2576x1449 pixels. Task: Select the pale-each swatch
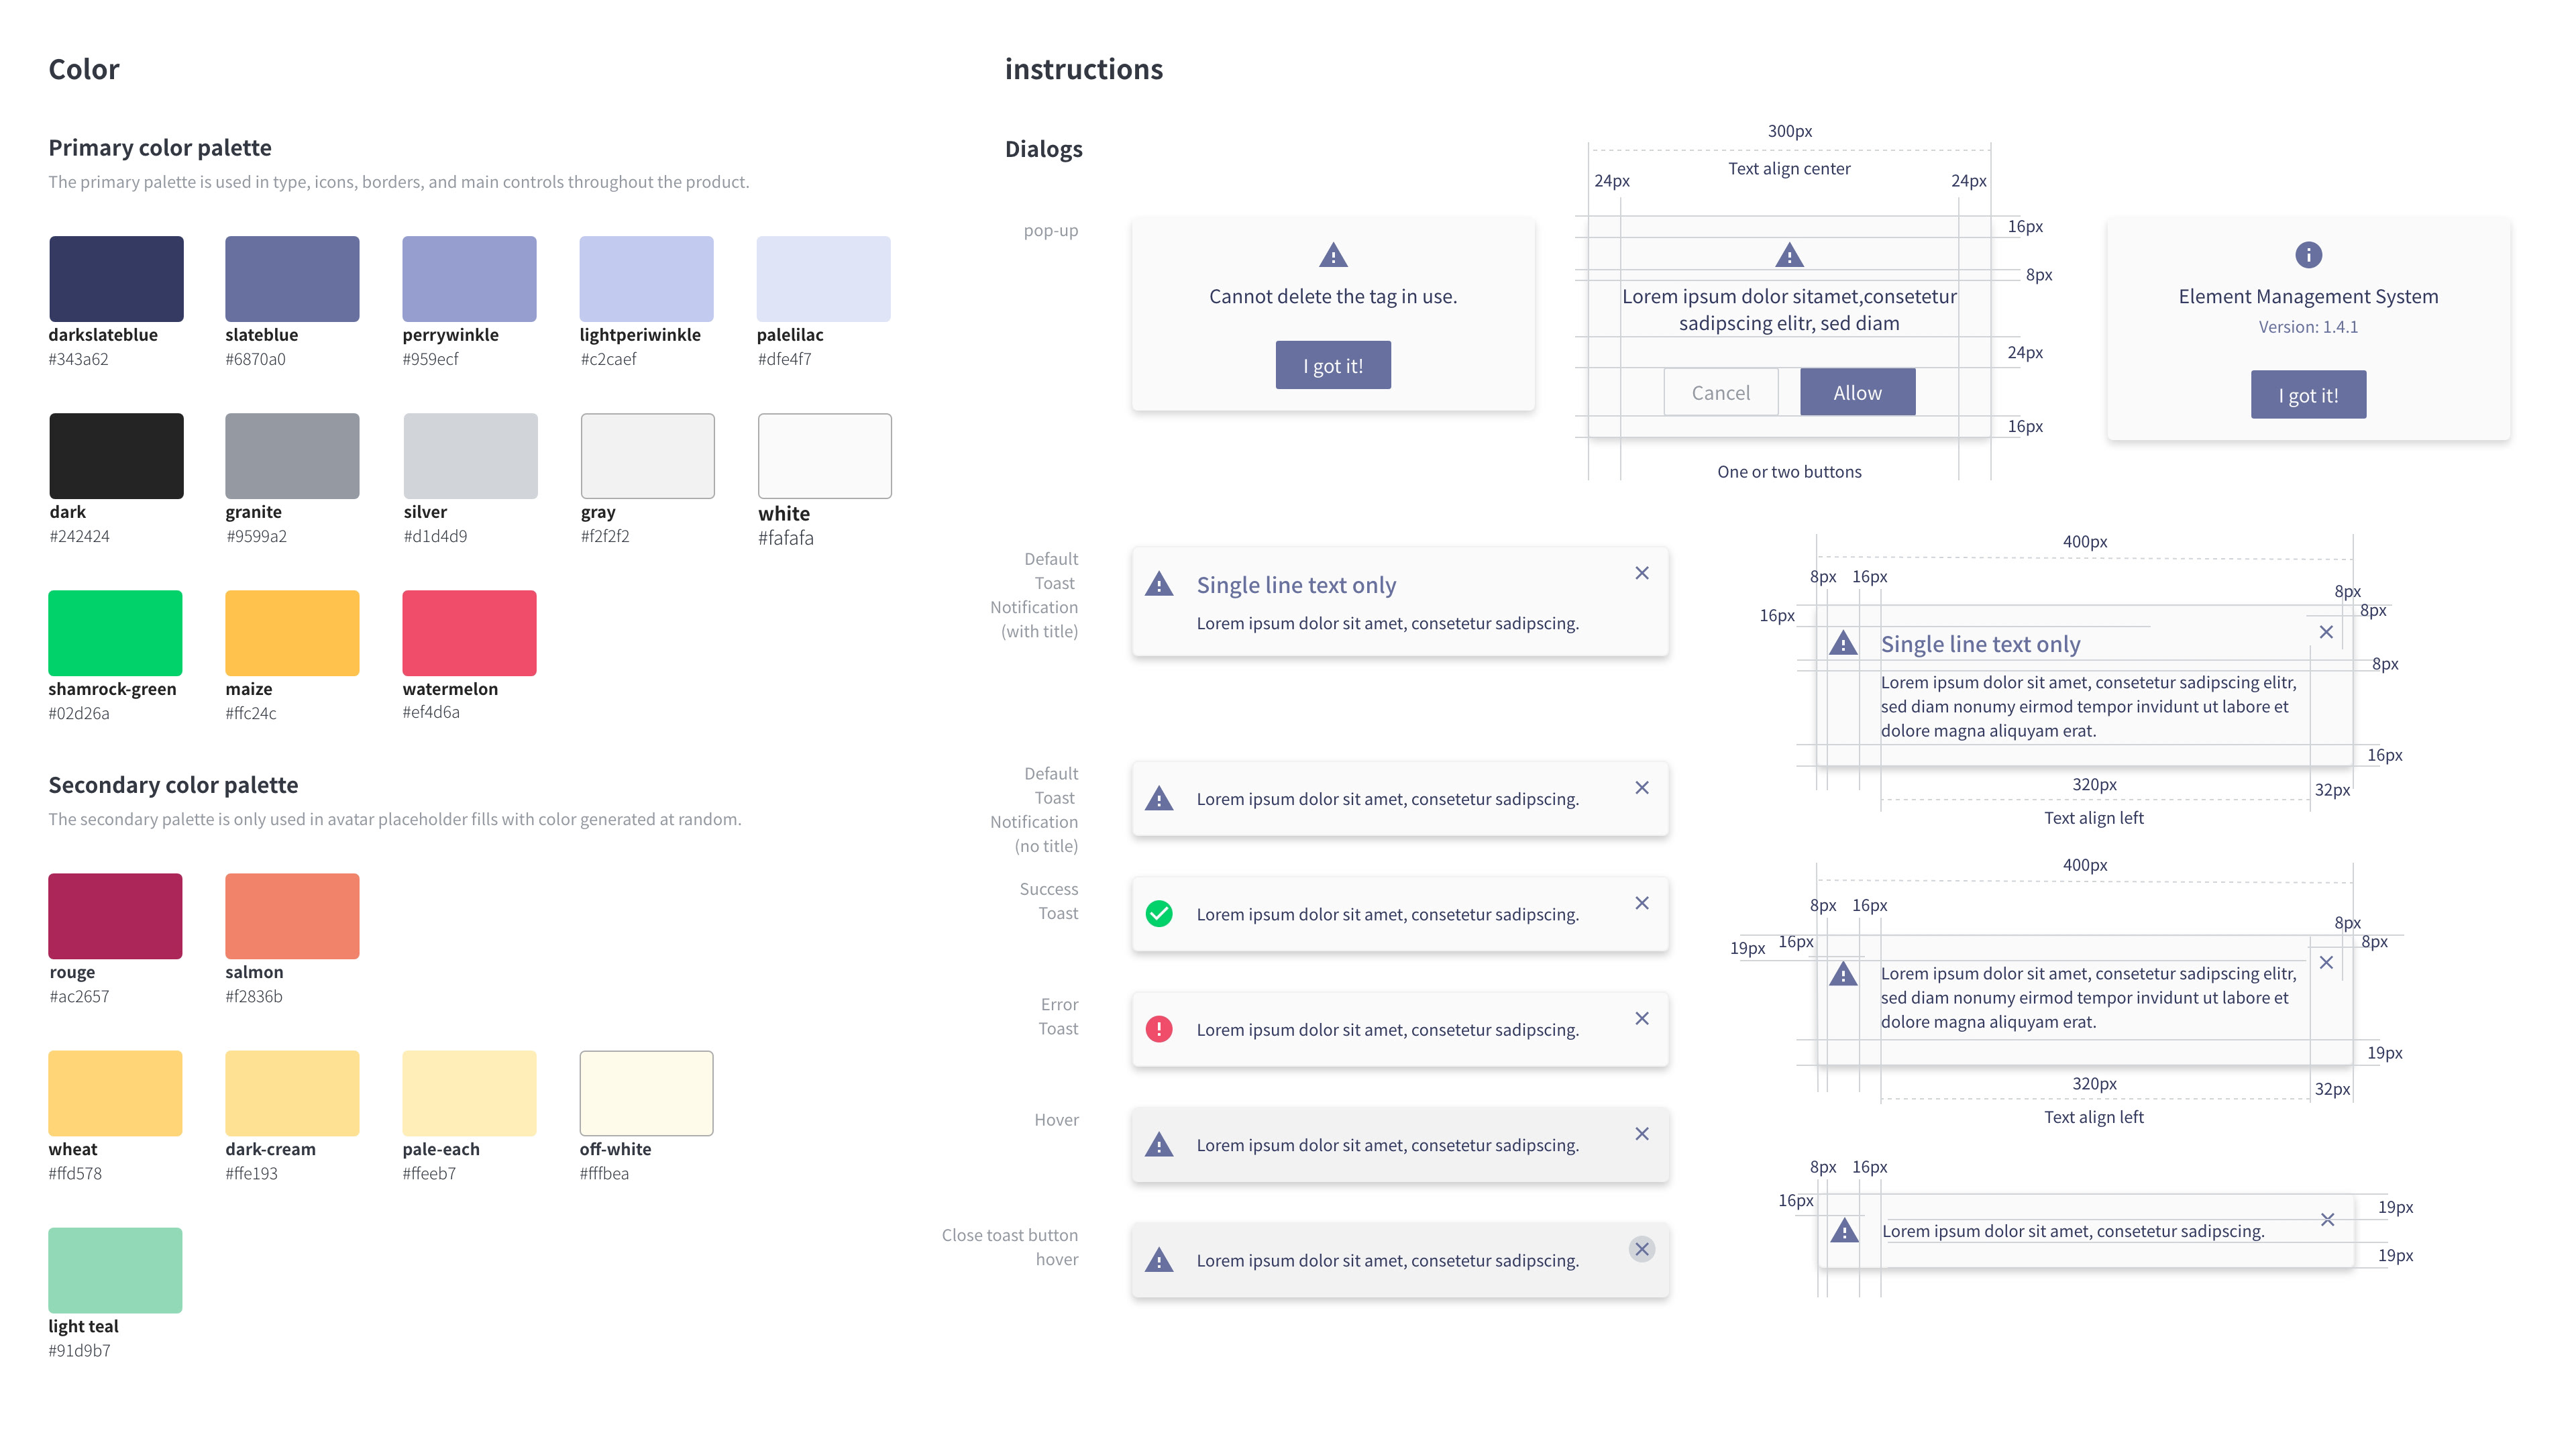coord(469,1093)
